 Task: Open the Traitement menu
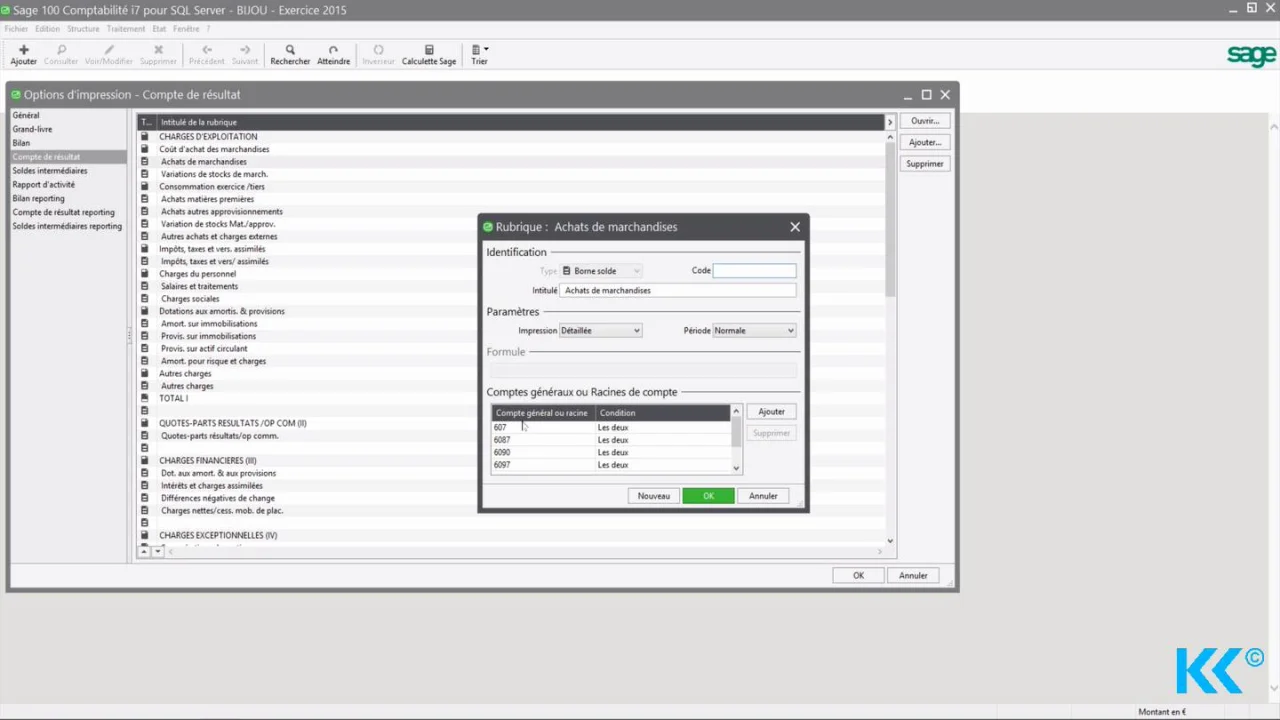pos(126,29)
